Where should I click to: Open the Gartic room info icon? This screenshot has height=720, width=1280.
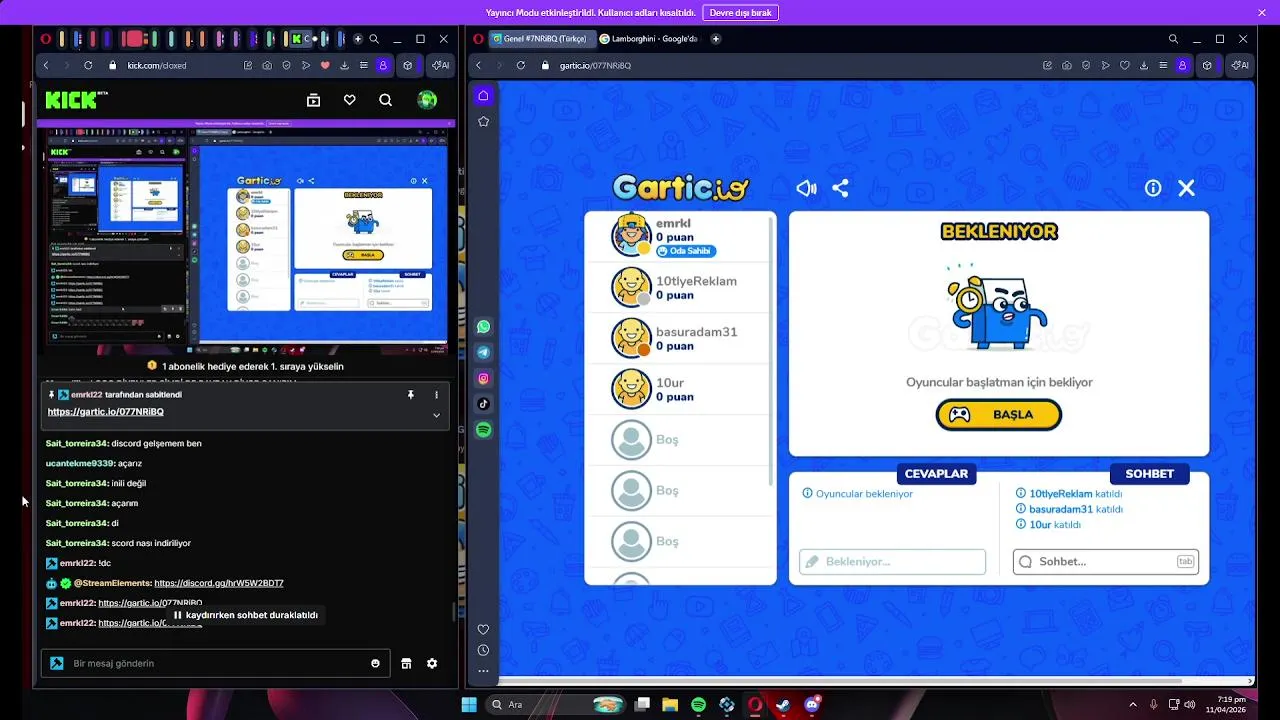pos(1153,188)
